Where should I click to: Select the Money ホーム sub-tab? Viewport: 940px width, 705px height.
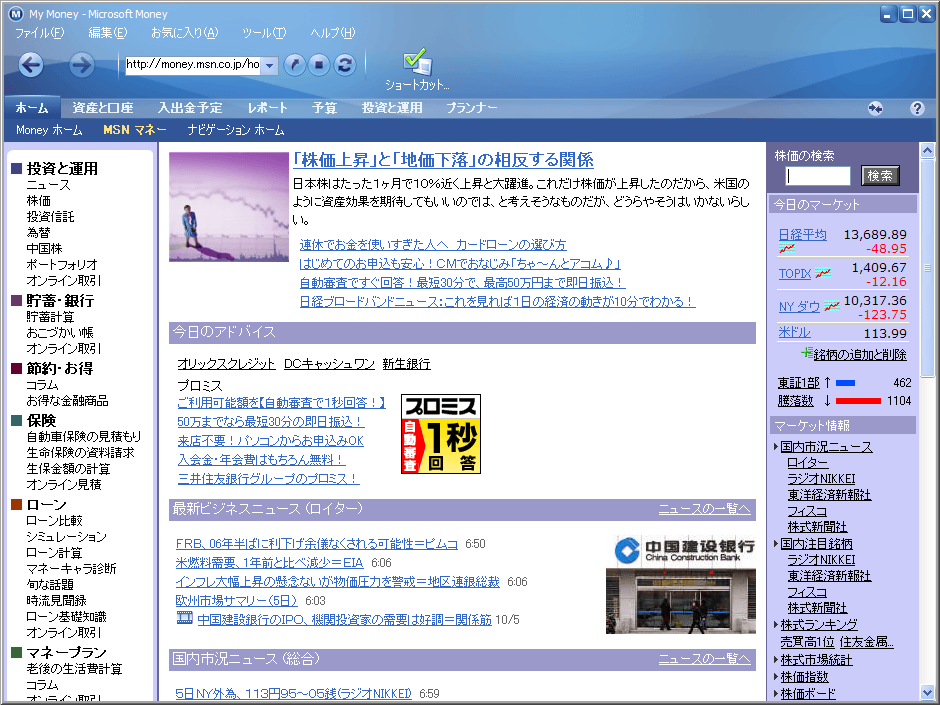click(49, 130)
